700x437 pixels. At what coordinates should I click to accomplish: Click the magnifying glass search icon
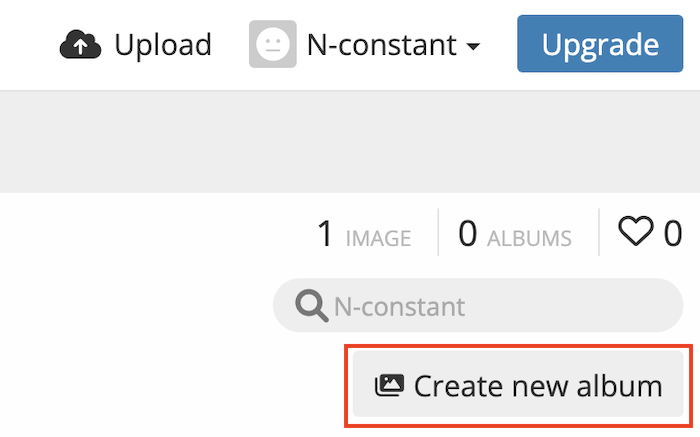click(x=311, y=305)
